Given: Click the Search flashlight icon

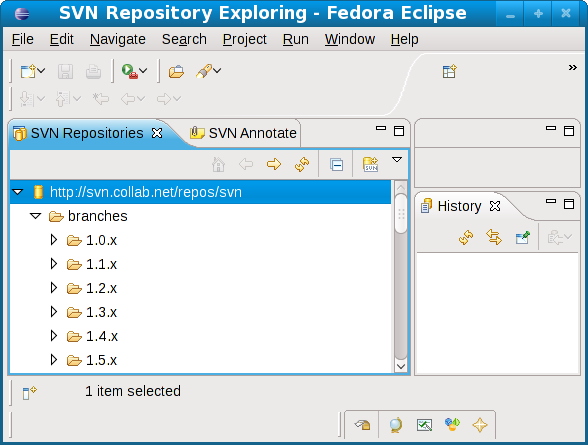Looking at the screenshot, I should 204,71.
